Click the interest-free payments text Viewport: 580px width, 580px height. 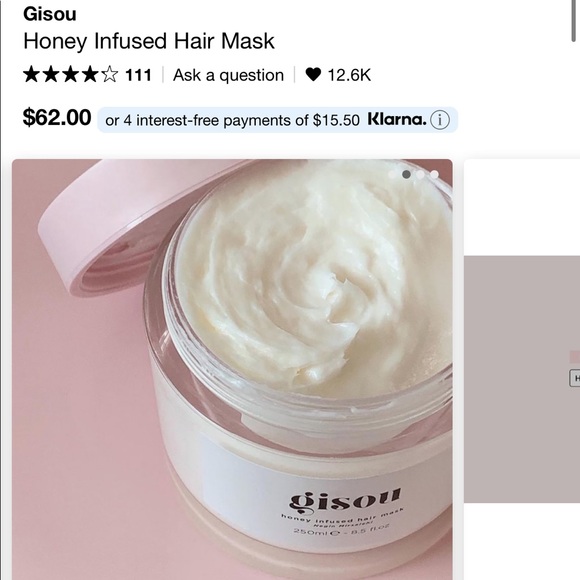click(232, 121)
